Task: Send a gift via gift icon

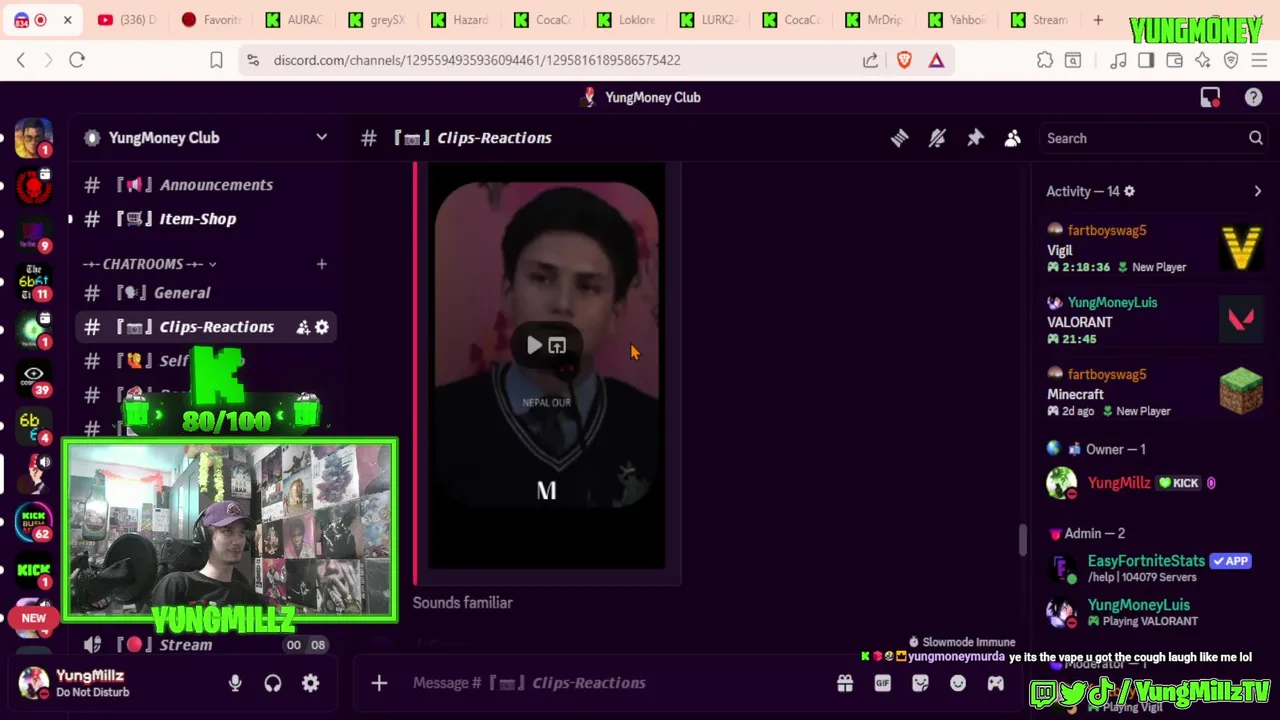Action: 845,683
